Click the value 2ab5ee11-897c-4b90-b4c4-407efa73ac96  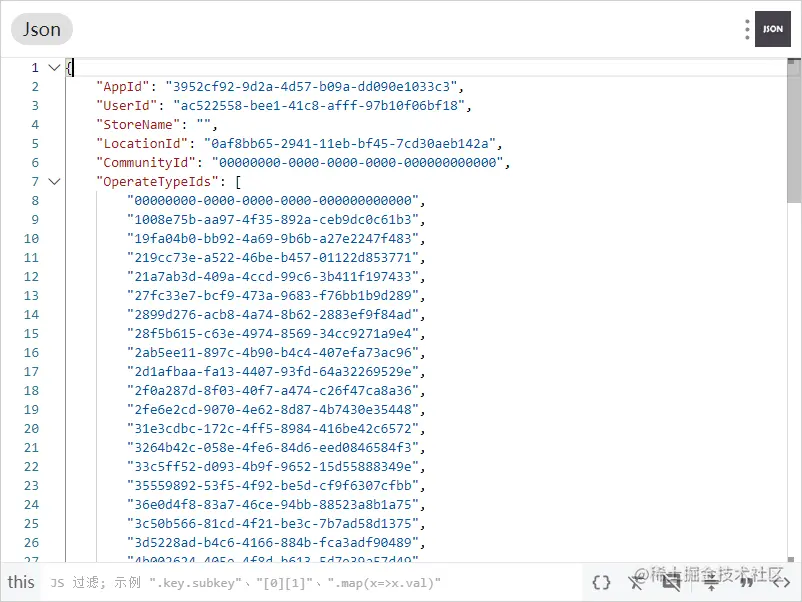pos(273,352)
